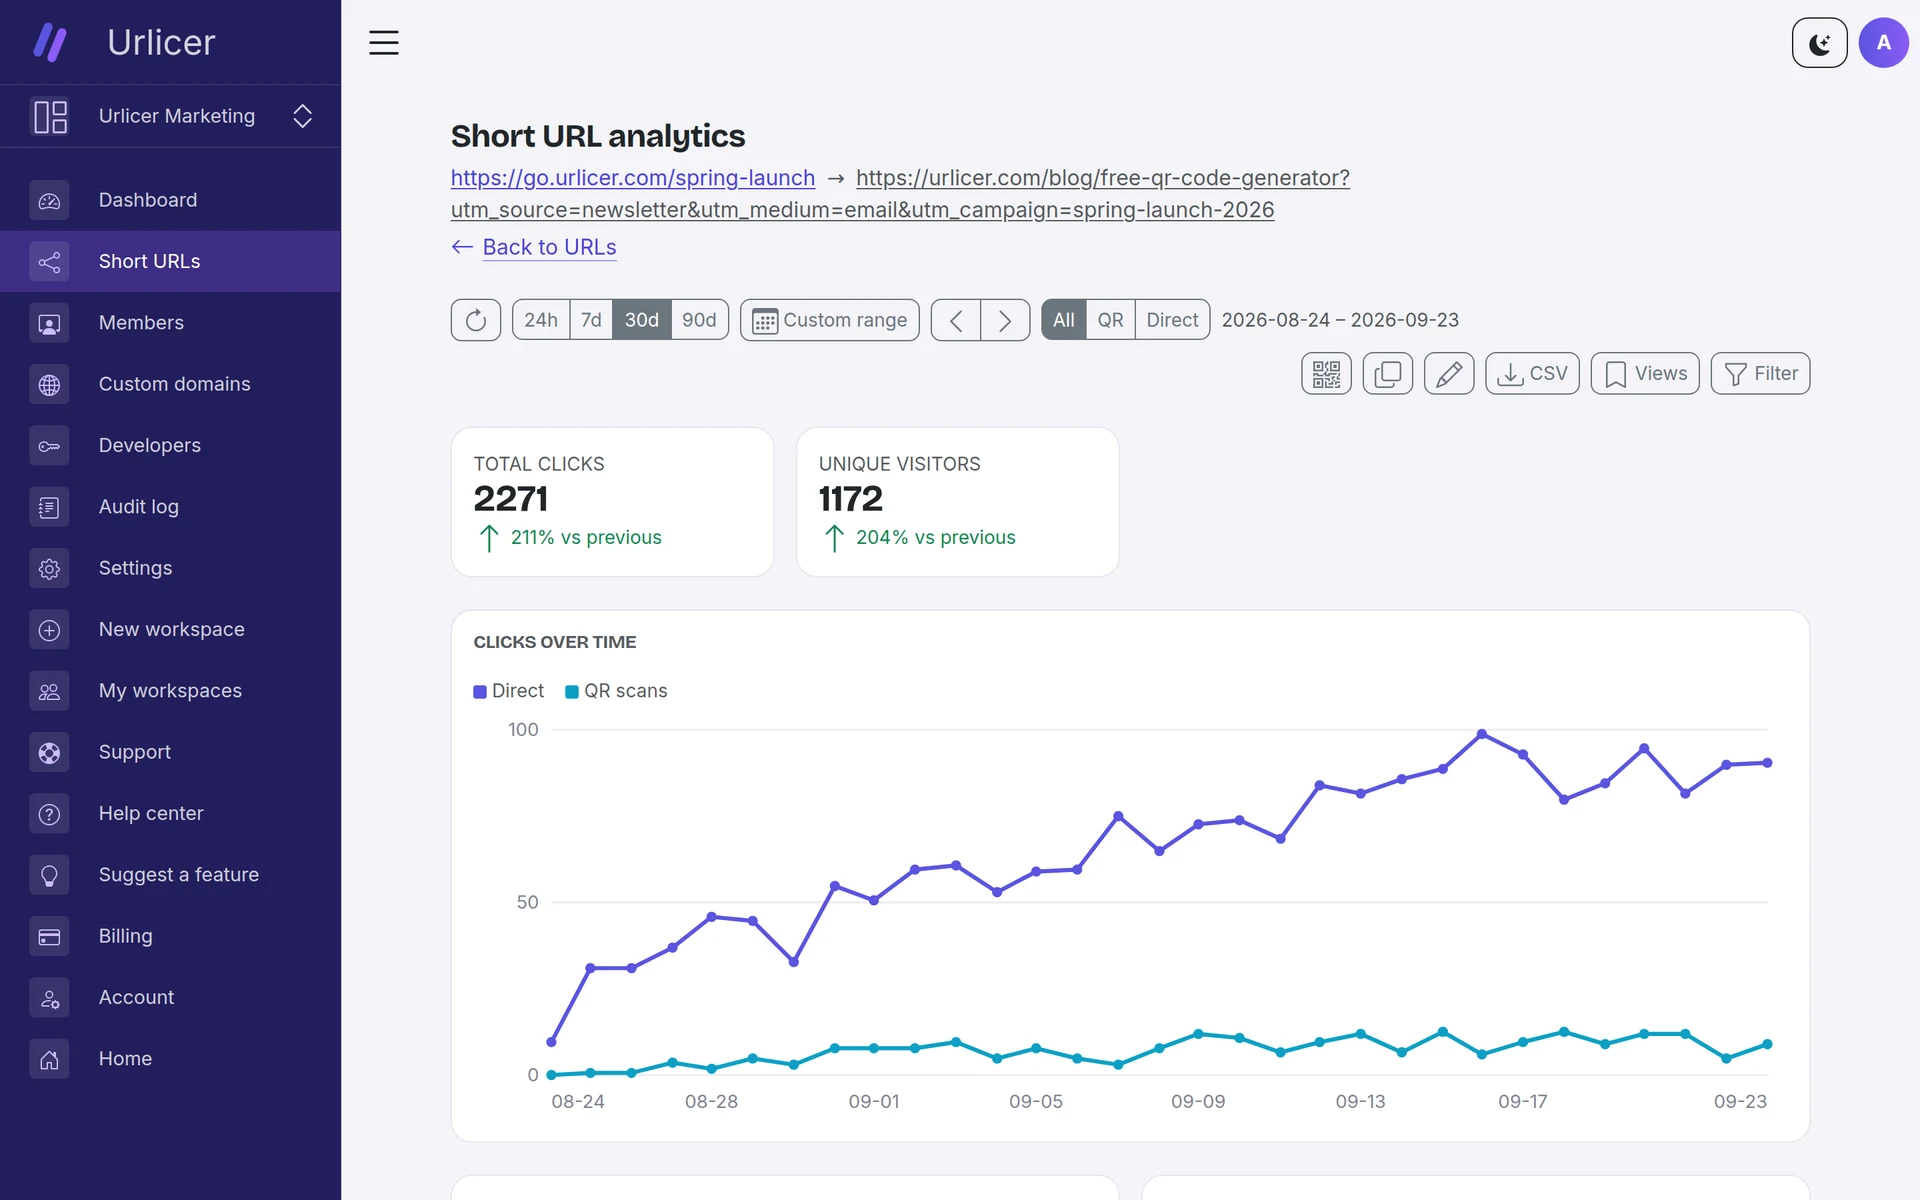
Task: Open Members in the sidebar
Action: pos(170,323)
